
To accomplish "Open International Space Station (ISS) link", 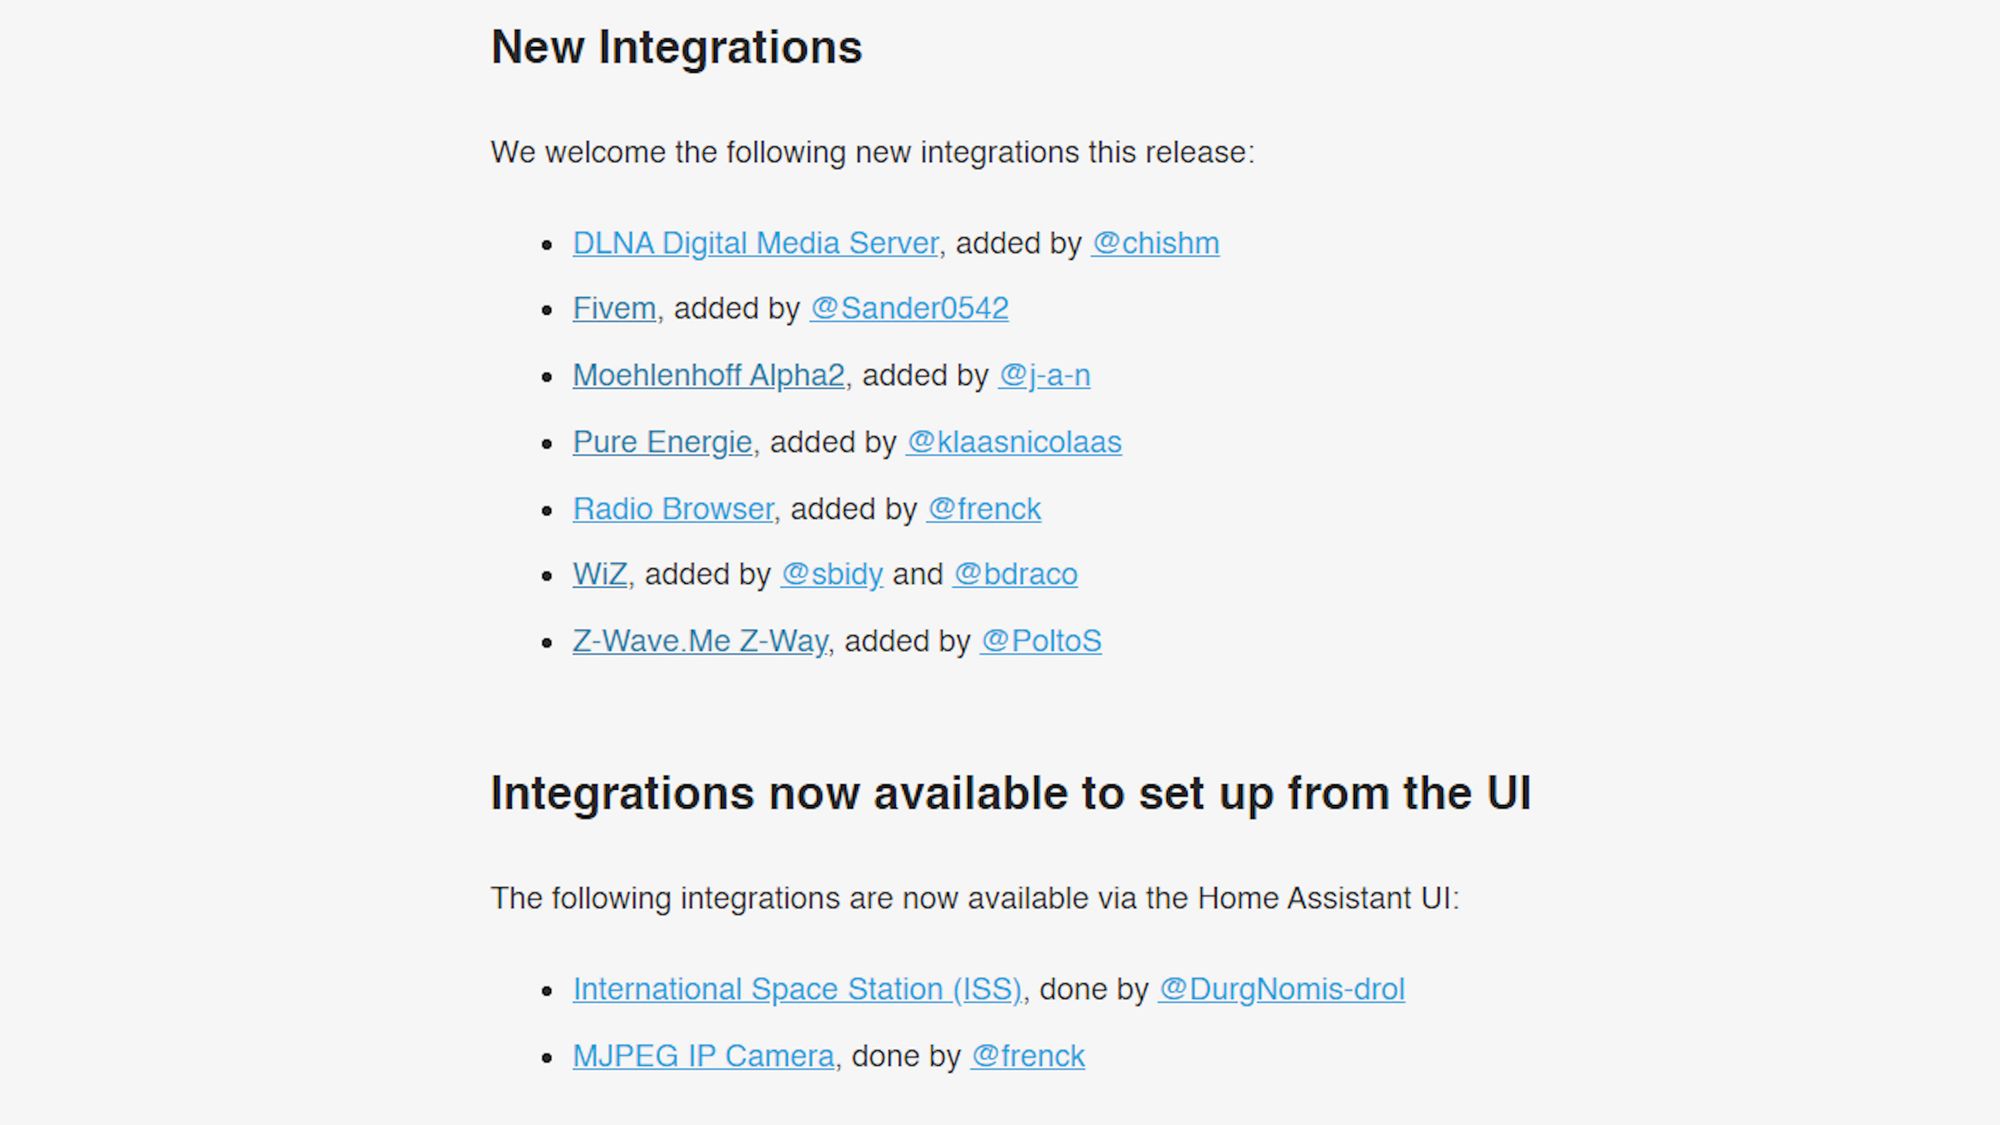I will [x=797, y=989].
